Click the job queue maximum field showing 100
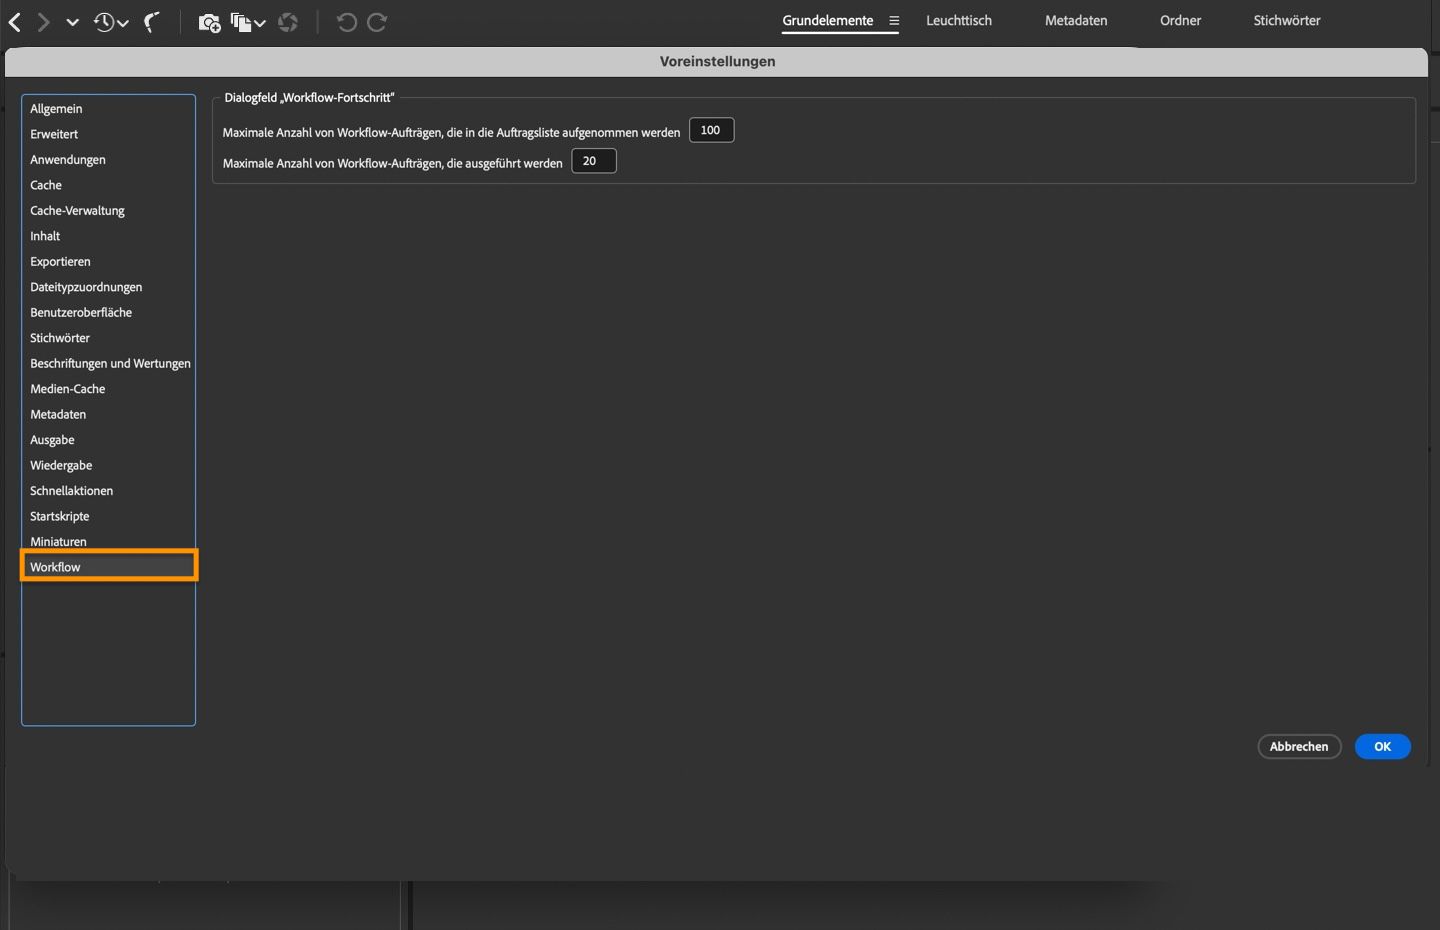Image resolution: width=1440 pixels, height=930 pixels. point(711,130)
